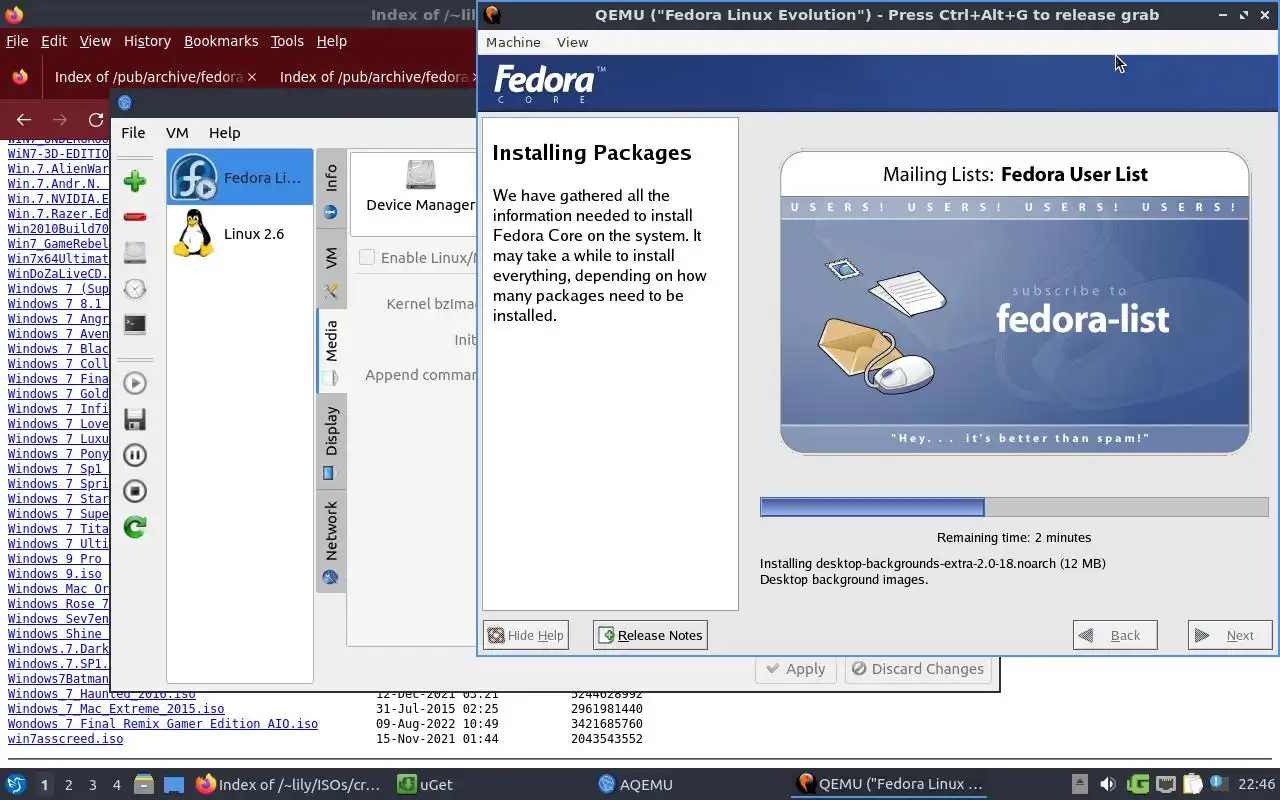Click the Fedora Core logo in installer header
Screen dimensions: 1280x800
pyautogui.click(x=549, y=84)
